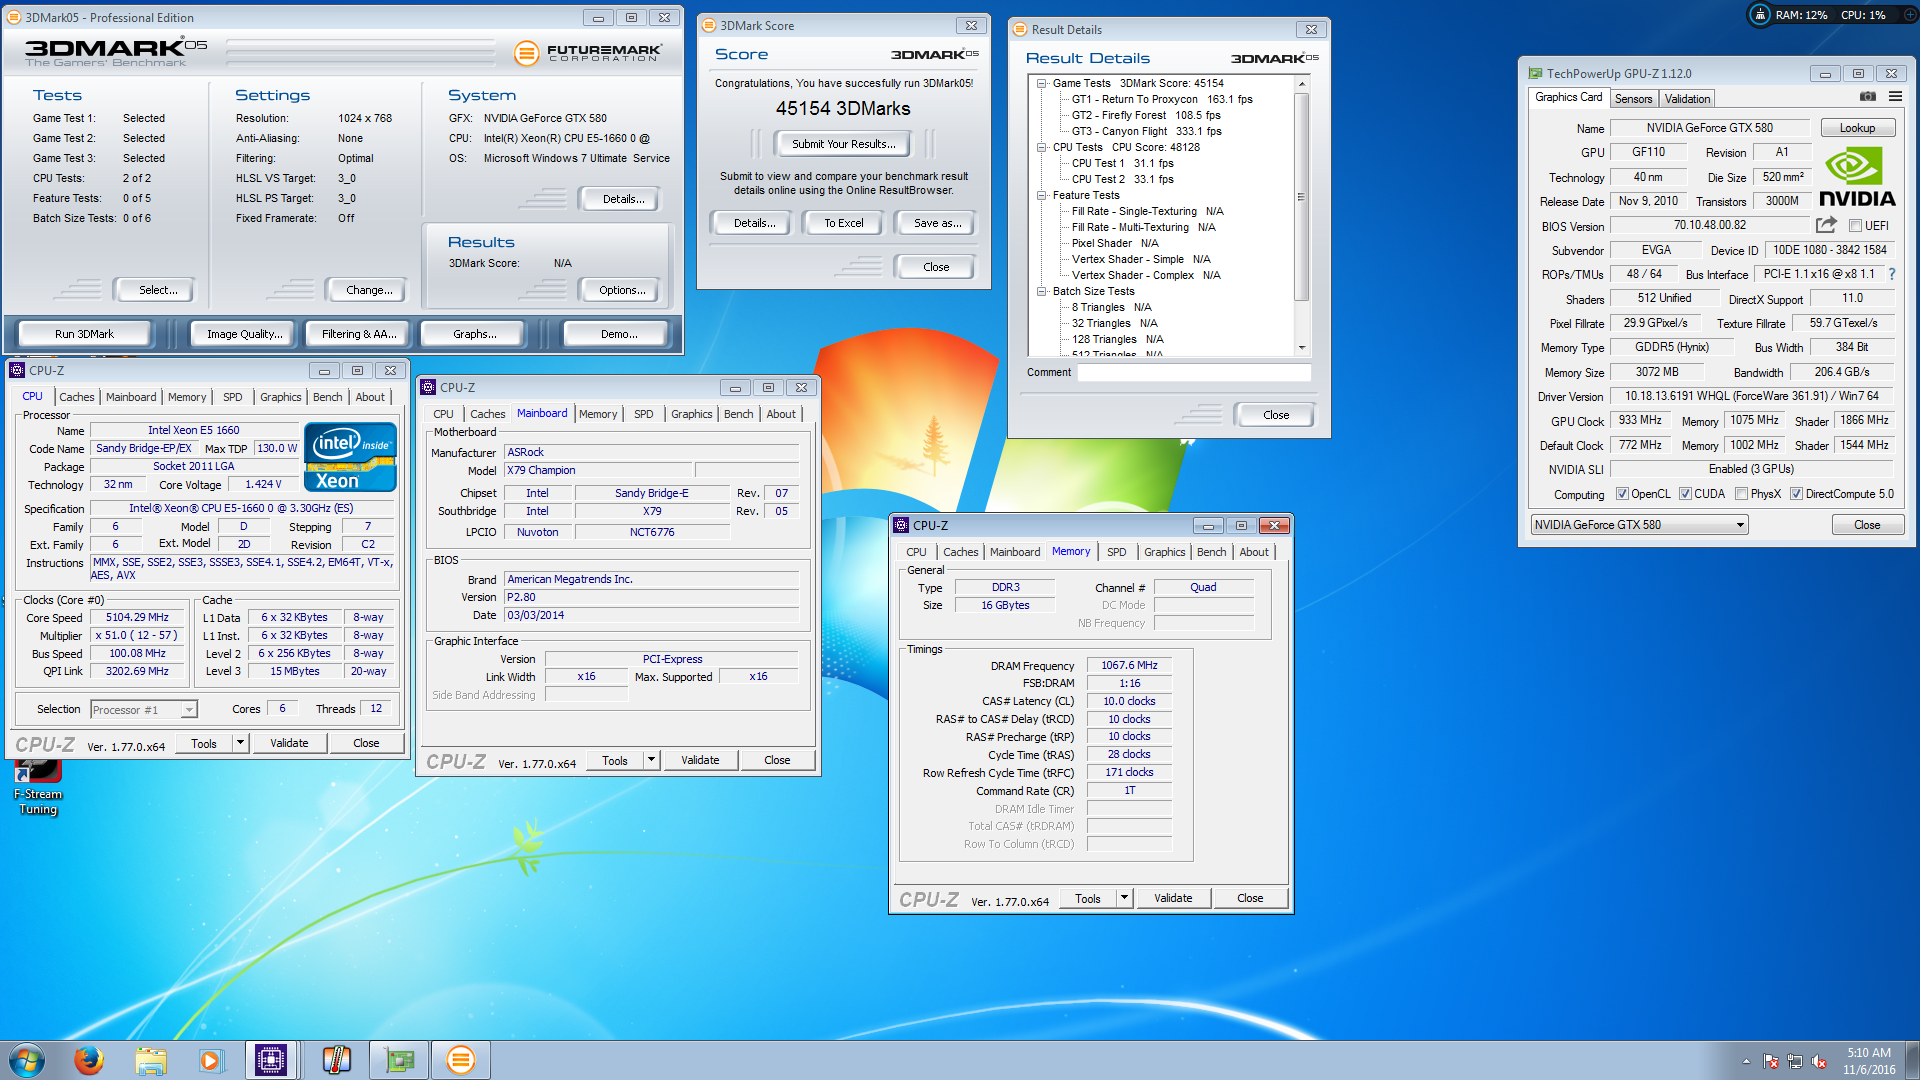Click the Filtering & AA button
Image resolution: width=1920 pixels, height=1080 pixels.
pyautogui.click(x=359, y=334)
